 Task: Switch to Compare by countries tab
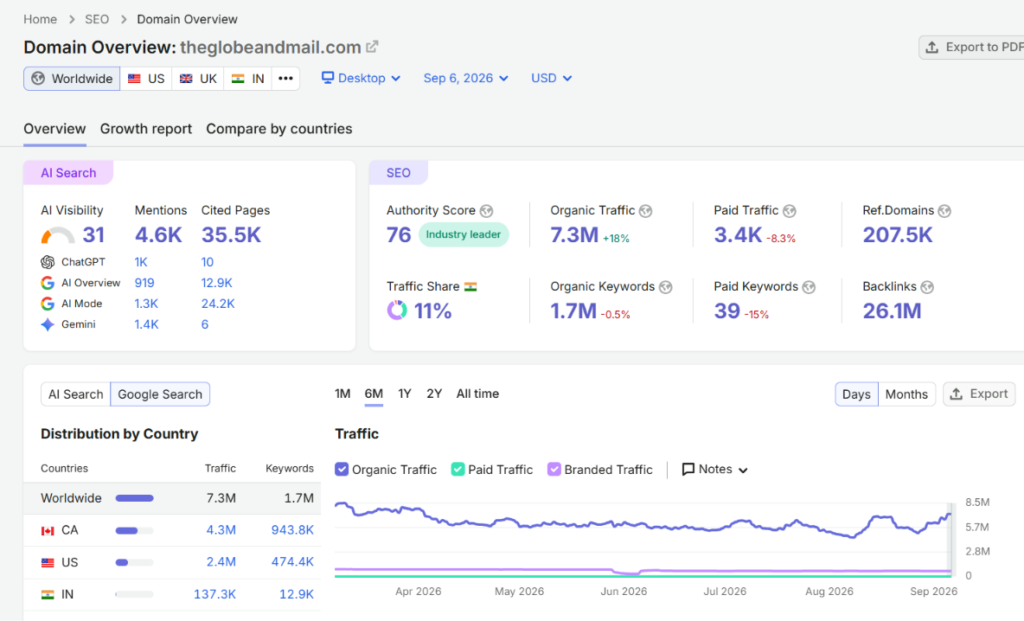[279, 129]
